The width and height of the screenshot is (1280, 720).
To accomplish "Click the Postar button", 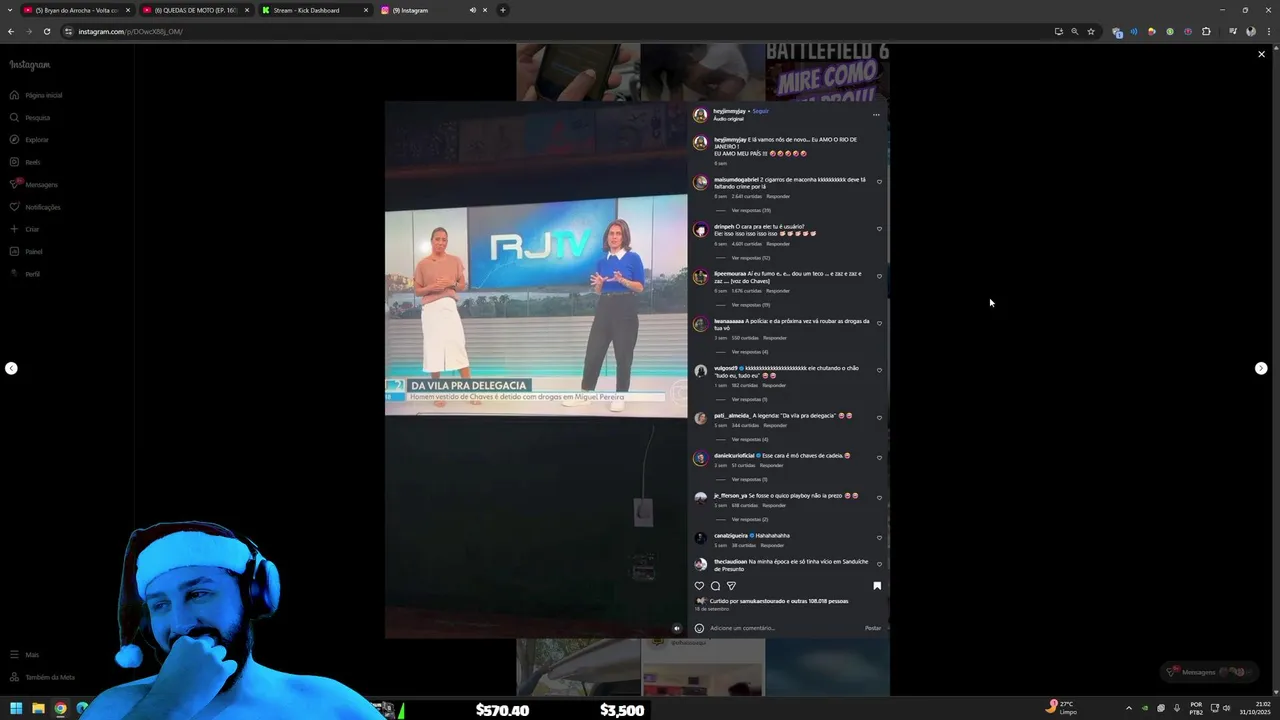I will [x=873, y=628].
